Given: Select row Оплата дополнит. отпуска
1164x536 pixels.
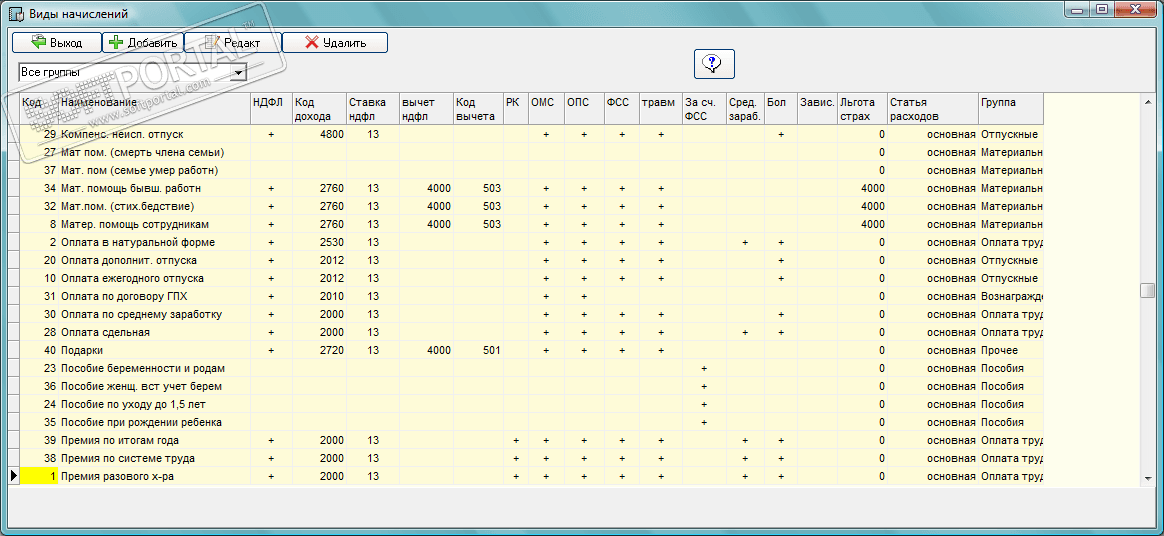Looking at the screenshot, I should [x=531, y=261].
